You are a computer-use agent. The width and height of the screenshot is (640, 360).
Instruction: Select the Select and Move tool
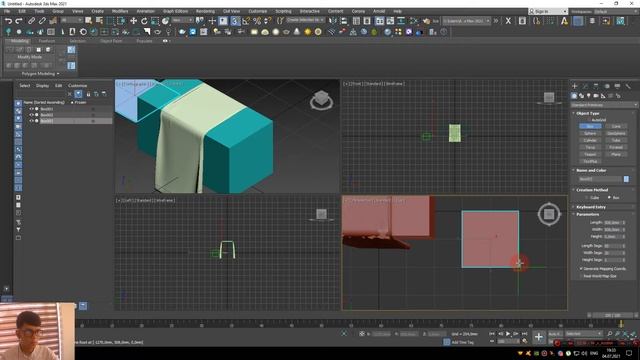133,21
